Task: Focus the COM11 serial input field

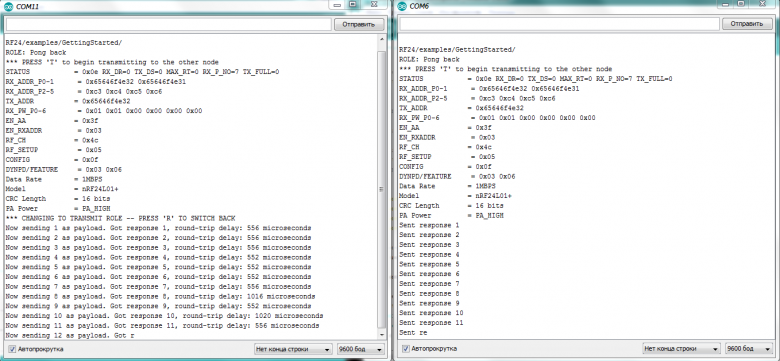Action: pos(168,24)
